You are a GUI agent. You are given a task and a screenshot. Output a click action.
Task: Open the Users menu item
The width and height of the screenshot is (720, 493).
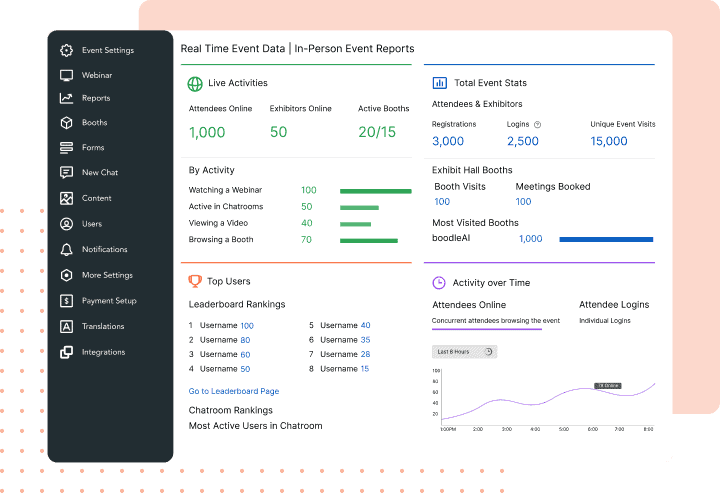92,224
